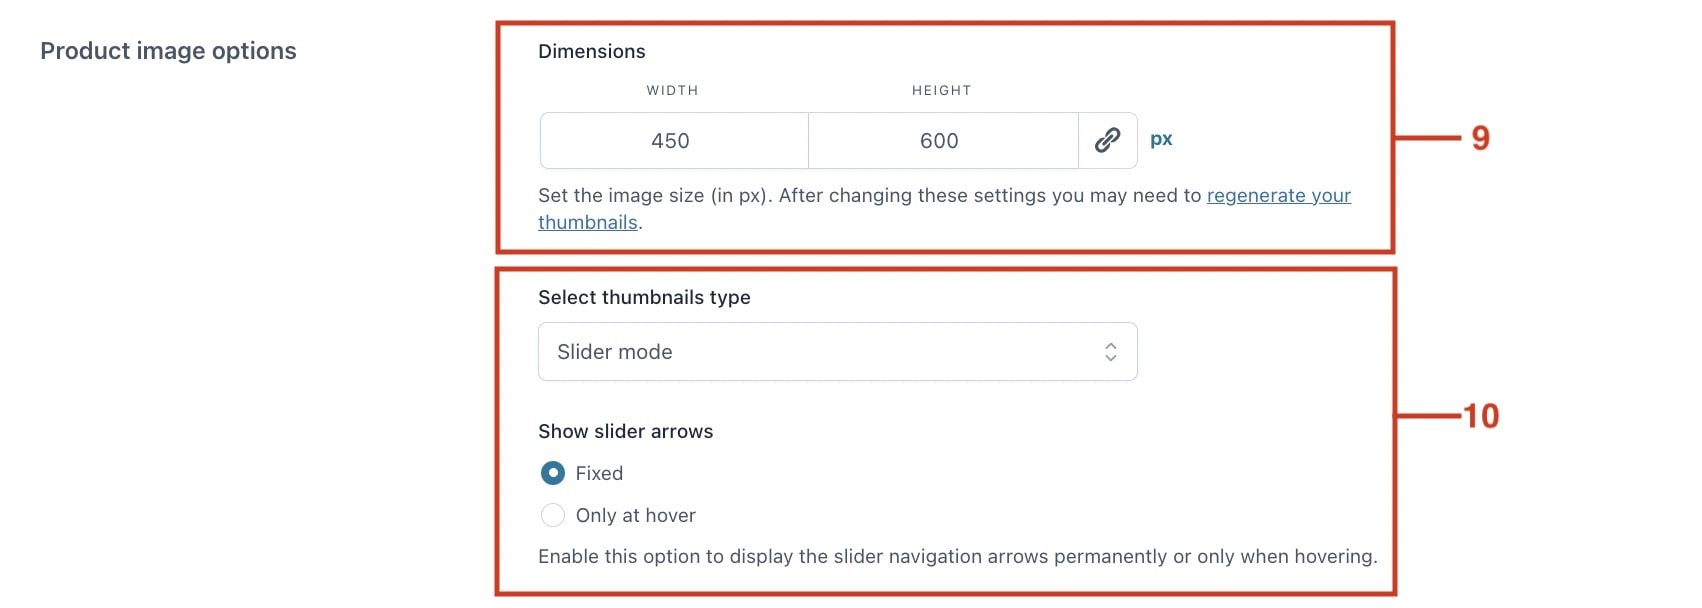Click the 'Only at hover' option label
This screenshot has width=1702, height=608.
(x=636, y=515)
